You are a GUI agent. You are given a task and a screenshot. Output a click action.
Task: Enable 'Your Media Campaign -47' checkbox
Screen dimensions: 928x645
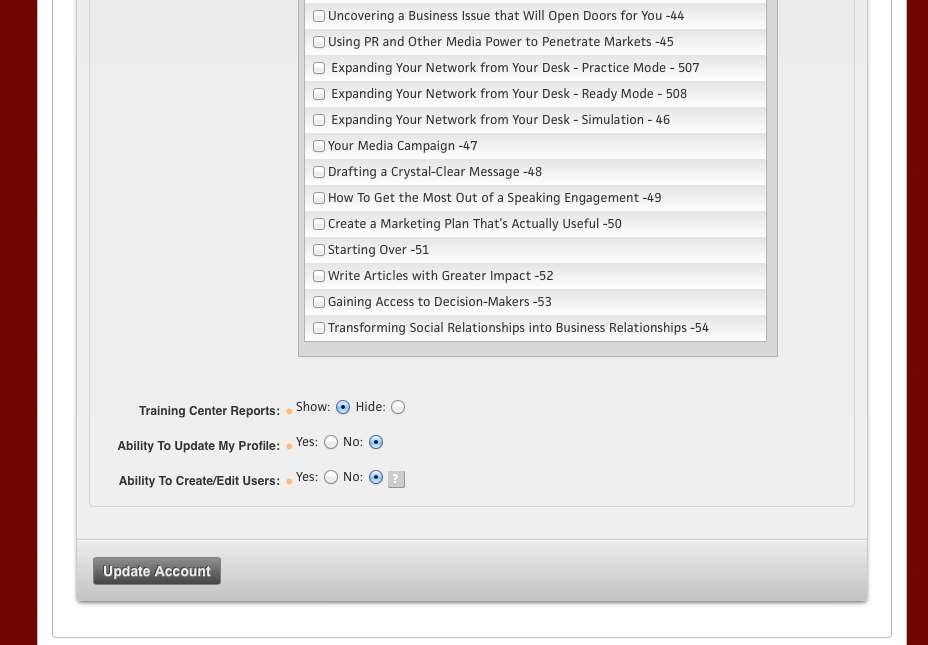click(x=319, y=146)
